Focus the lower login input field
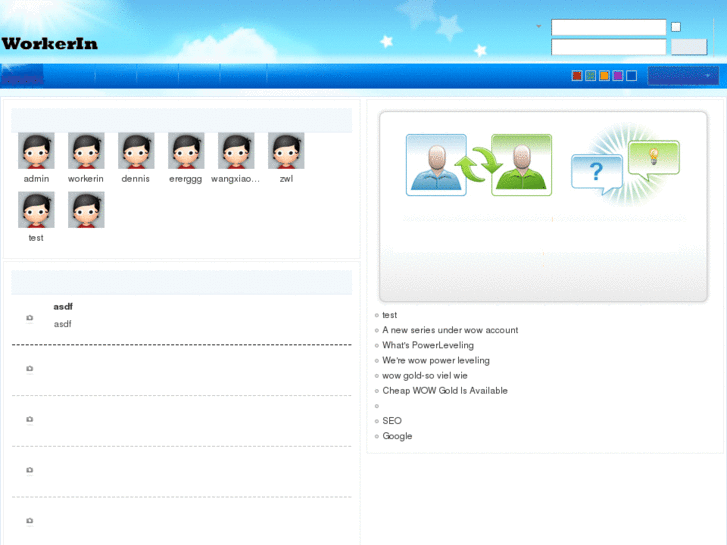The image size is (727, 545). coord(608,47)
